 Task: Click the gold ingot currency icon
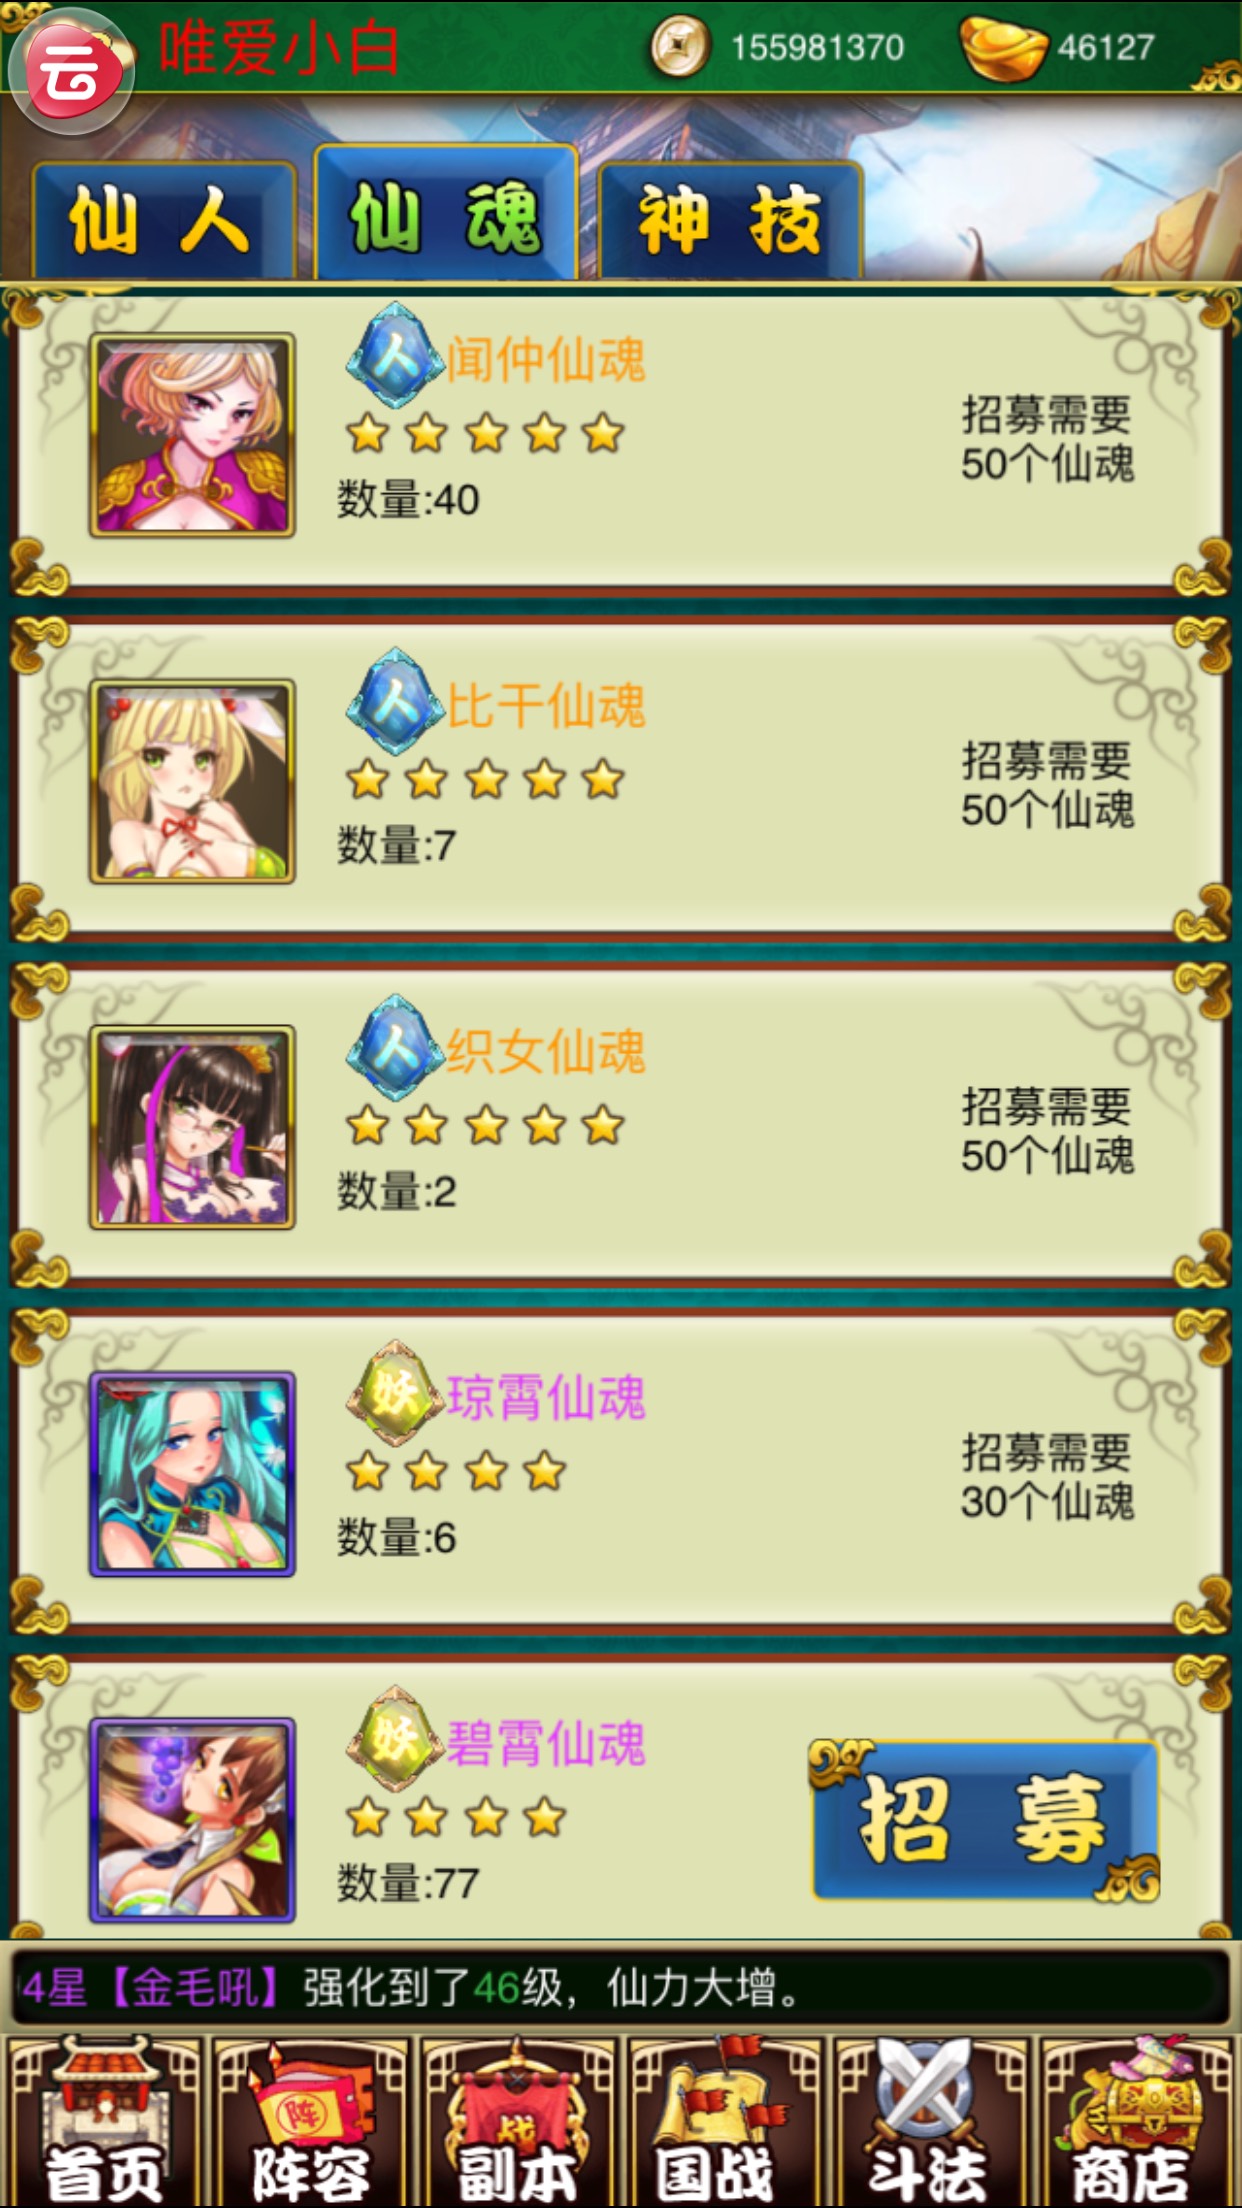coord(1002,47)
